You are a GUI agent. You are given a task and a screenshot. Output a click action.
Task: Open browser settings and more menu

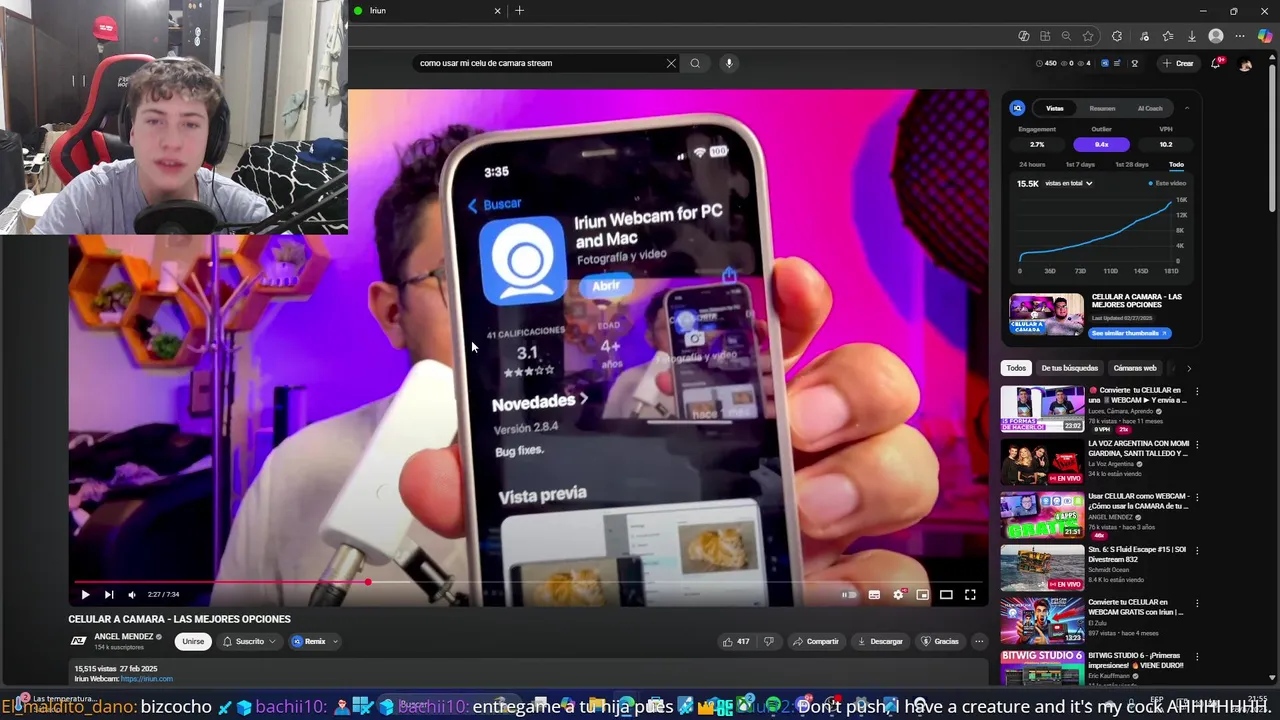pyautogui.click(x=1240, y=36)
